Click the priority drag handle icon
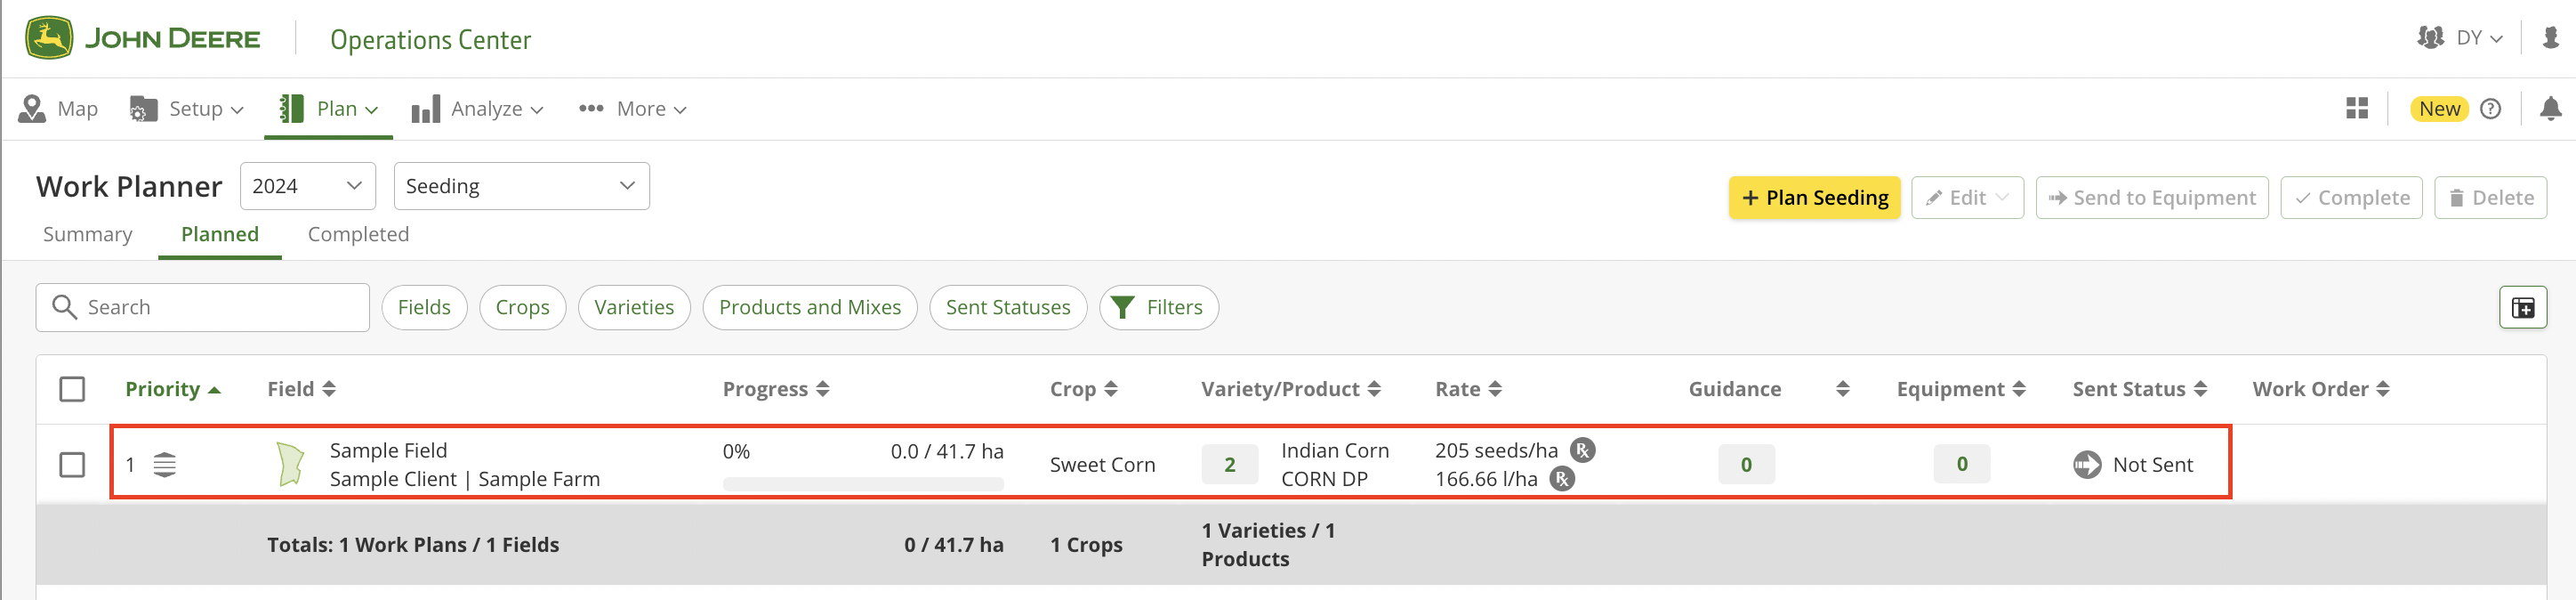Screen dimensions: 2576x600 [165, 464]
